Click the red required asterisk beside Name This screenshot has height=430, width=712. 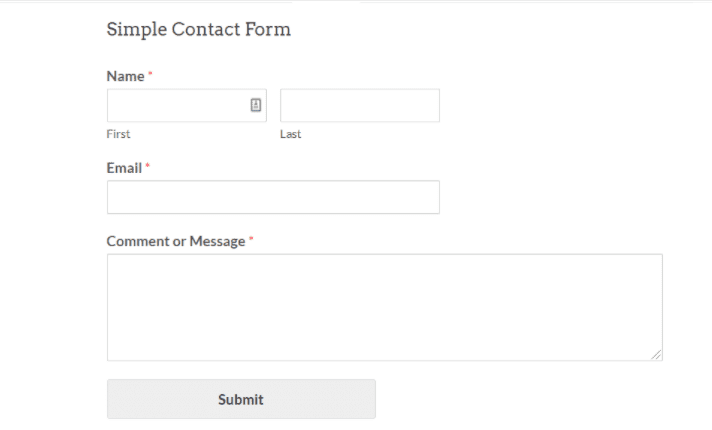tap(150, 74)
